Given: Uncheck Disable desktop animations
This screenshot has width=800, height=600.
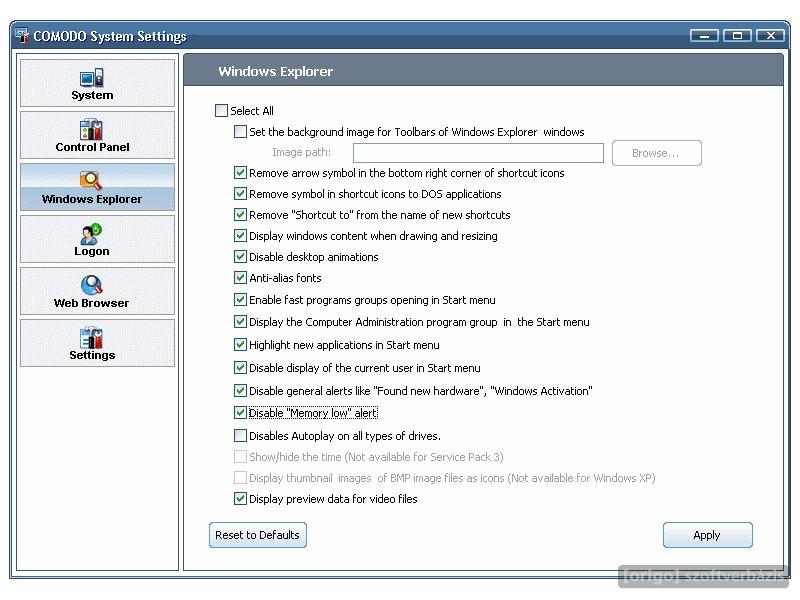Looking at the screenshot, I should [x=240, y=256].
